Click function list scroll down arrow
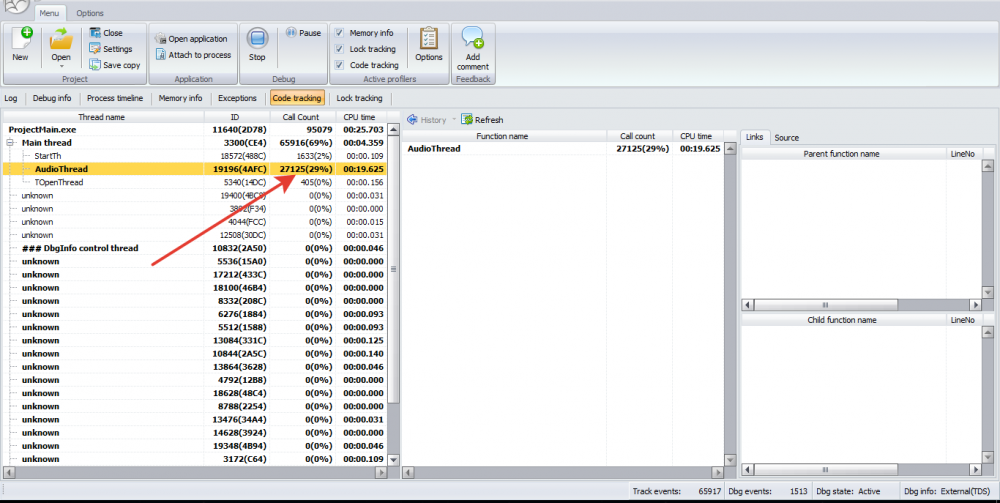The height and width of the screenshot is (503, 1000). pos(730,460)
